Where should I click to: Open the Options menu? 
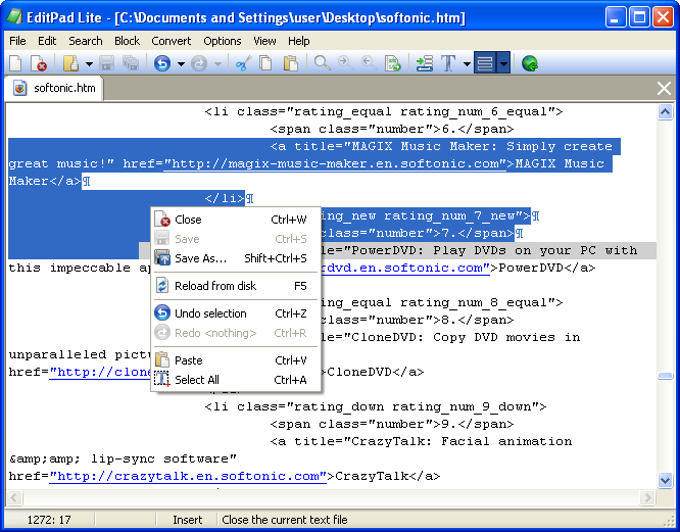[222, 41]
